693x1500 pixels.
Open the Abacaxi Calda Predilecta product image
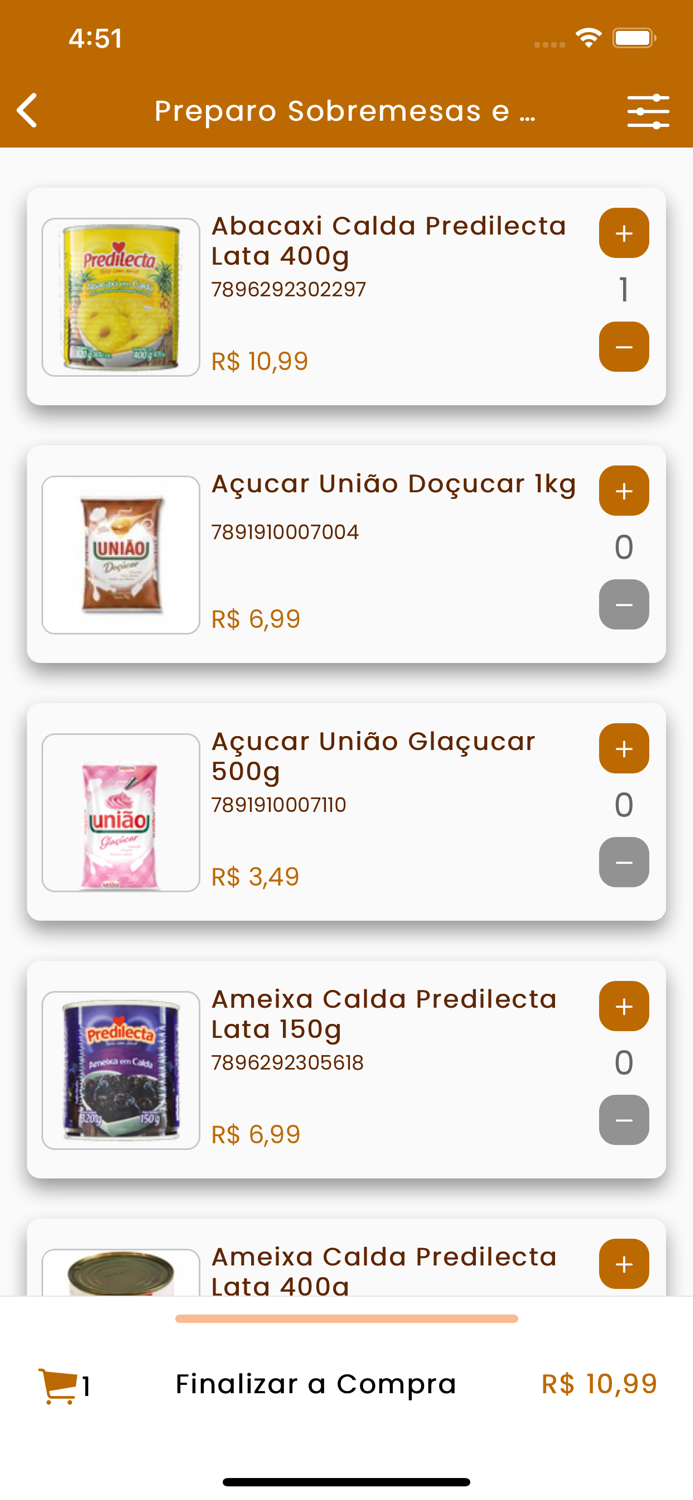(120, 296)
